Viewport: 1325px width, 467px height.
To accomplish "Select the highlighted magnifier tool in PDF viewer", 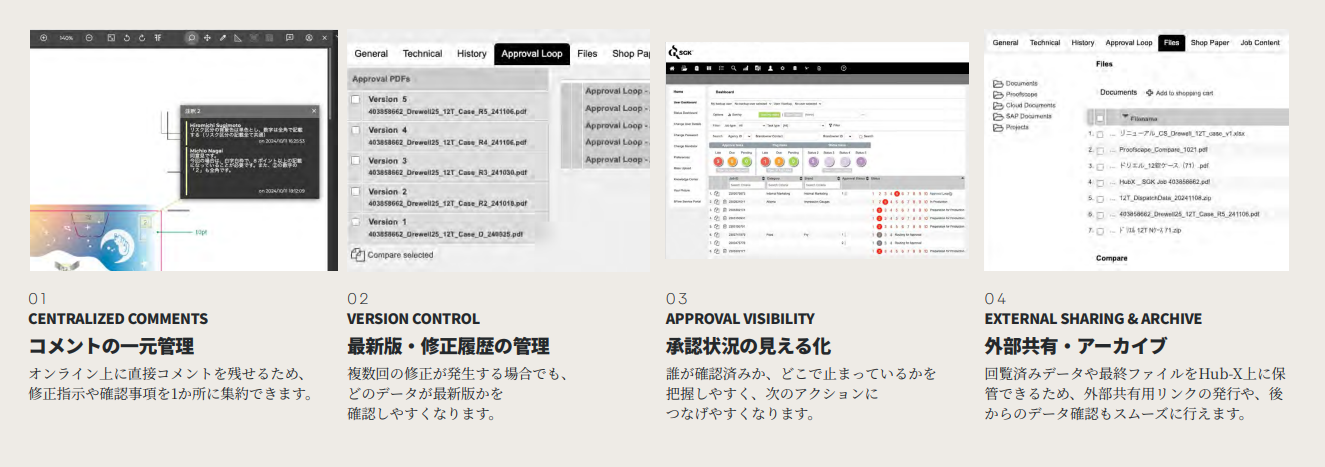I will 192,38.
